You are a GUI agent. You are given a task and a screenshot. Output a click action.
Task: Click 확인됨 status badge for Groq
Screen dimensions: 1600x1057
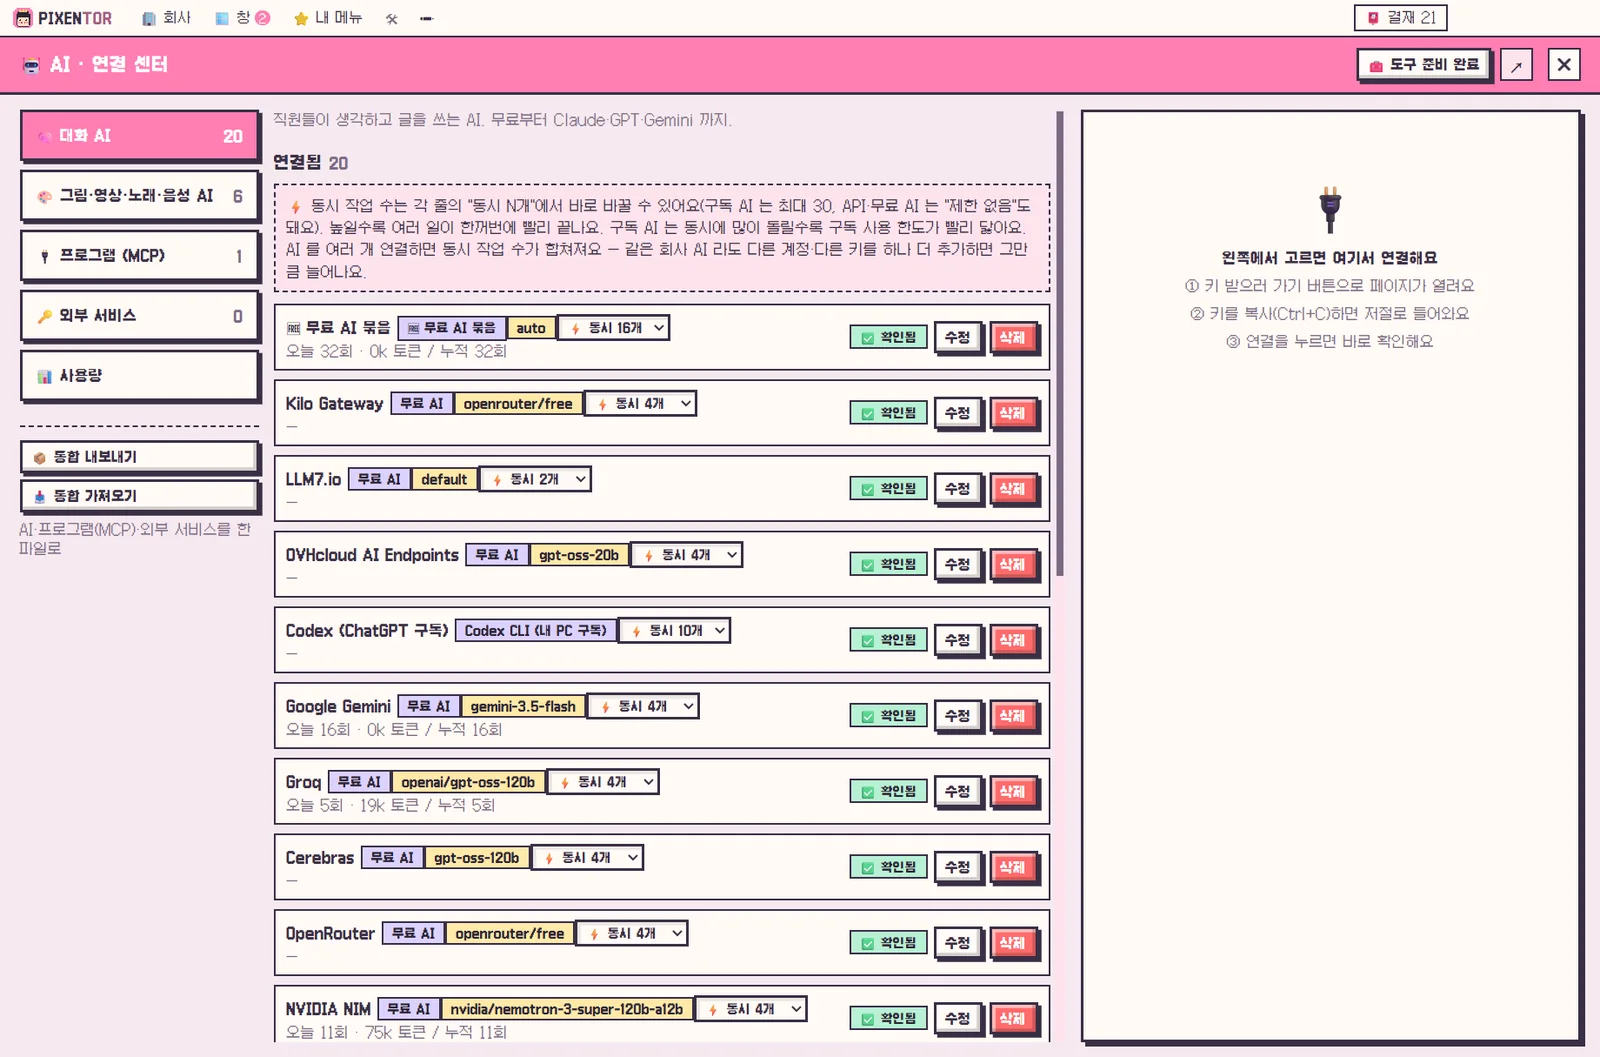(x=888, y=792)
